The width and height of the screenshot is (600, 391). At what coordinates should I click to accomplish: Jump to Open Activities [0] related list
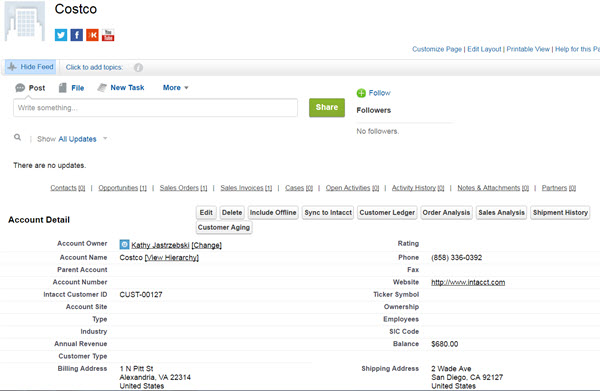[x=352, y=188]
